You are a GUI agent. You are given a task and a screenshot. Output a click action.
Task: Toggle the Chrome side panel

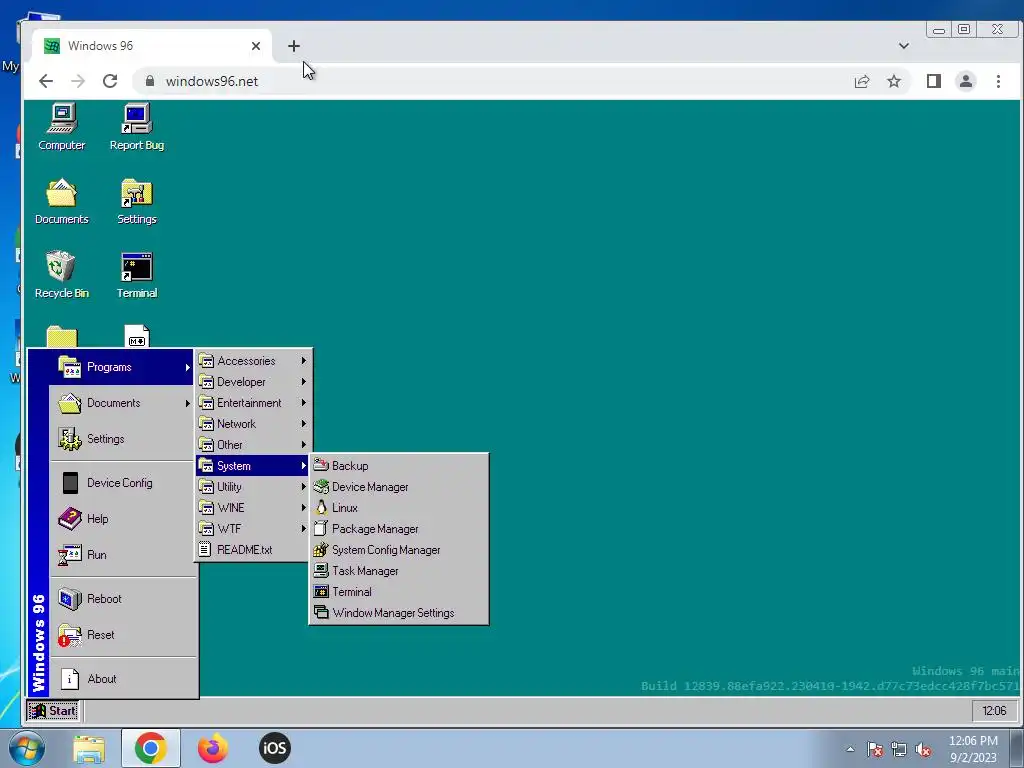coord(933,81)
